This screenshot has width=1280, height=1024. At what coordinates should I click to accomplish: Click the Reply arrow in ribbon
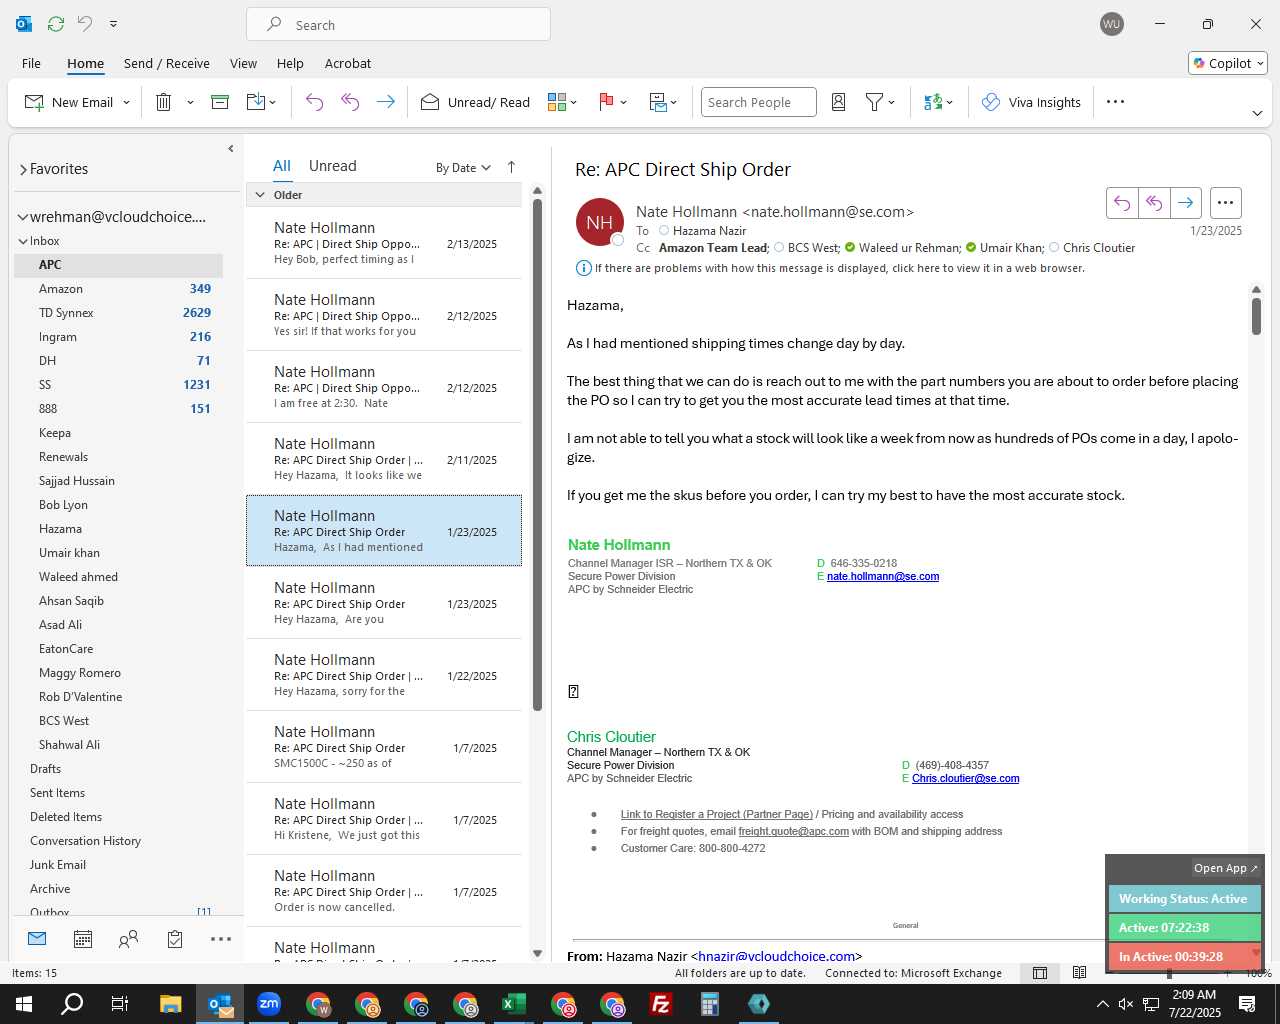pos(314,102)
